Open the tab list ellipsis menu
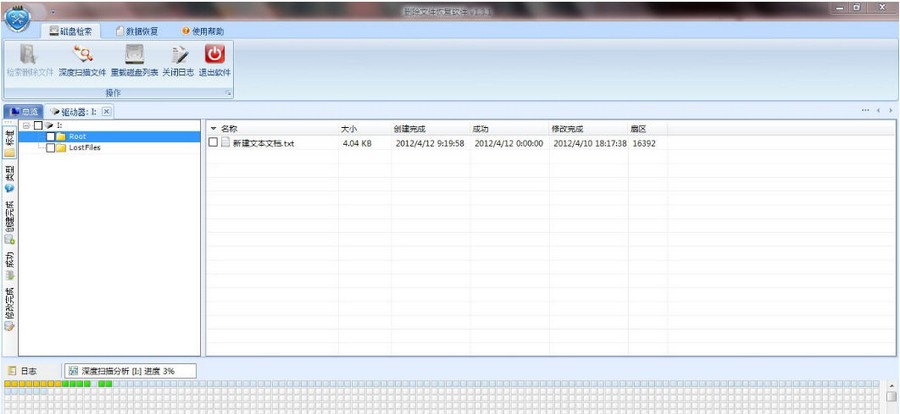This screenshot has height=414, width=900. coord(865,110)
